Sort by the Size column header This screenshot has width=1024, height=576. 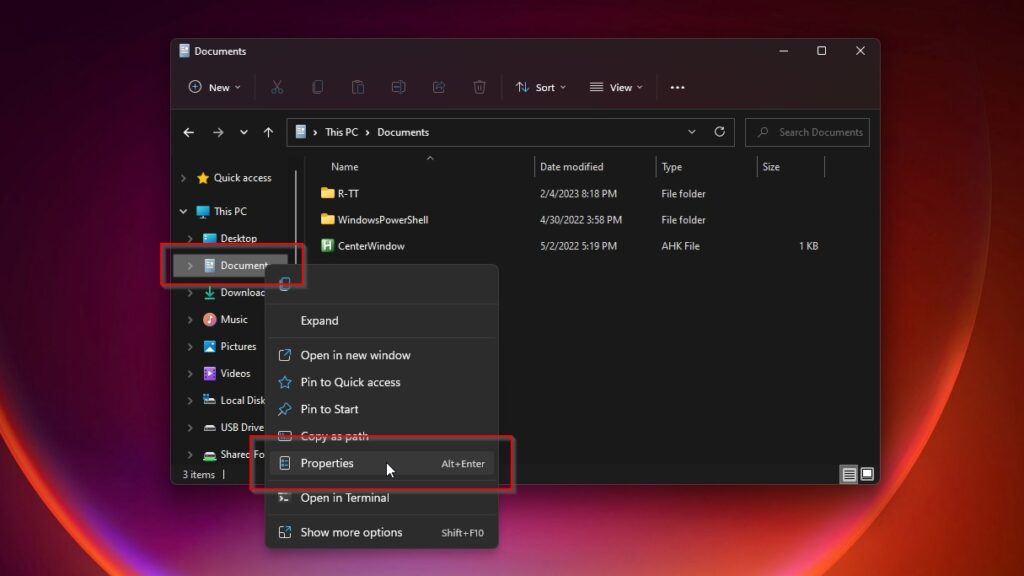771,167
